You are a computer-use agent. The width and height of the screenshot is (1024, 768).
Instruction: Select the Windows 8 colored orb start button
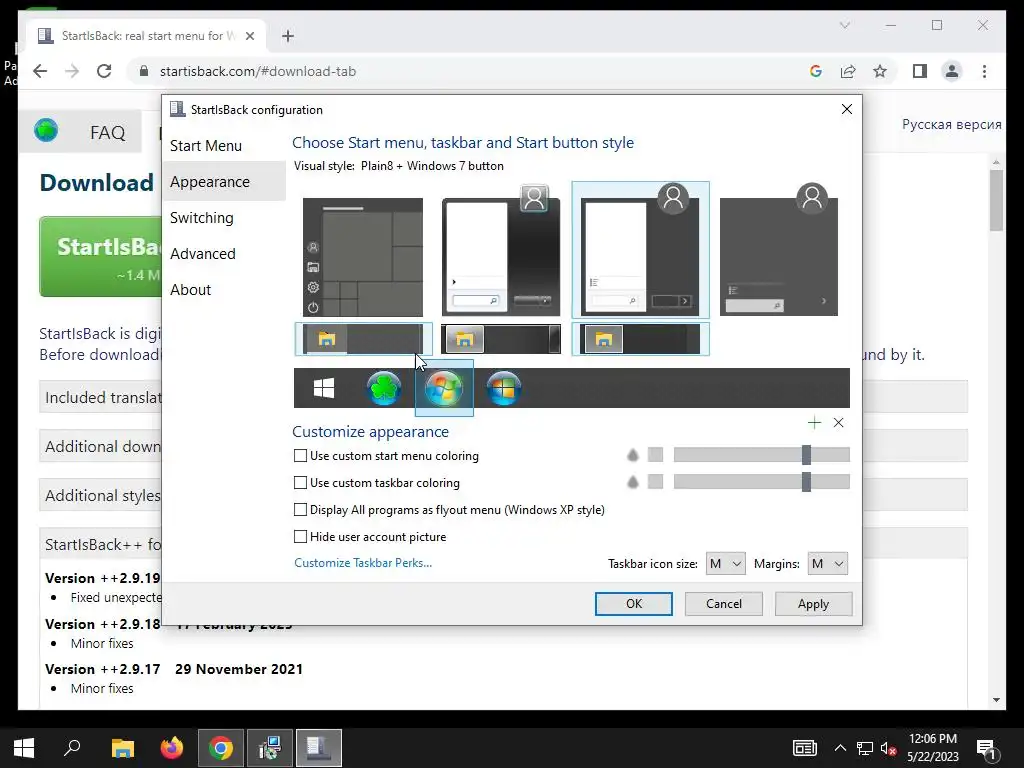(x=504, y=388)
